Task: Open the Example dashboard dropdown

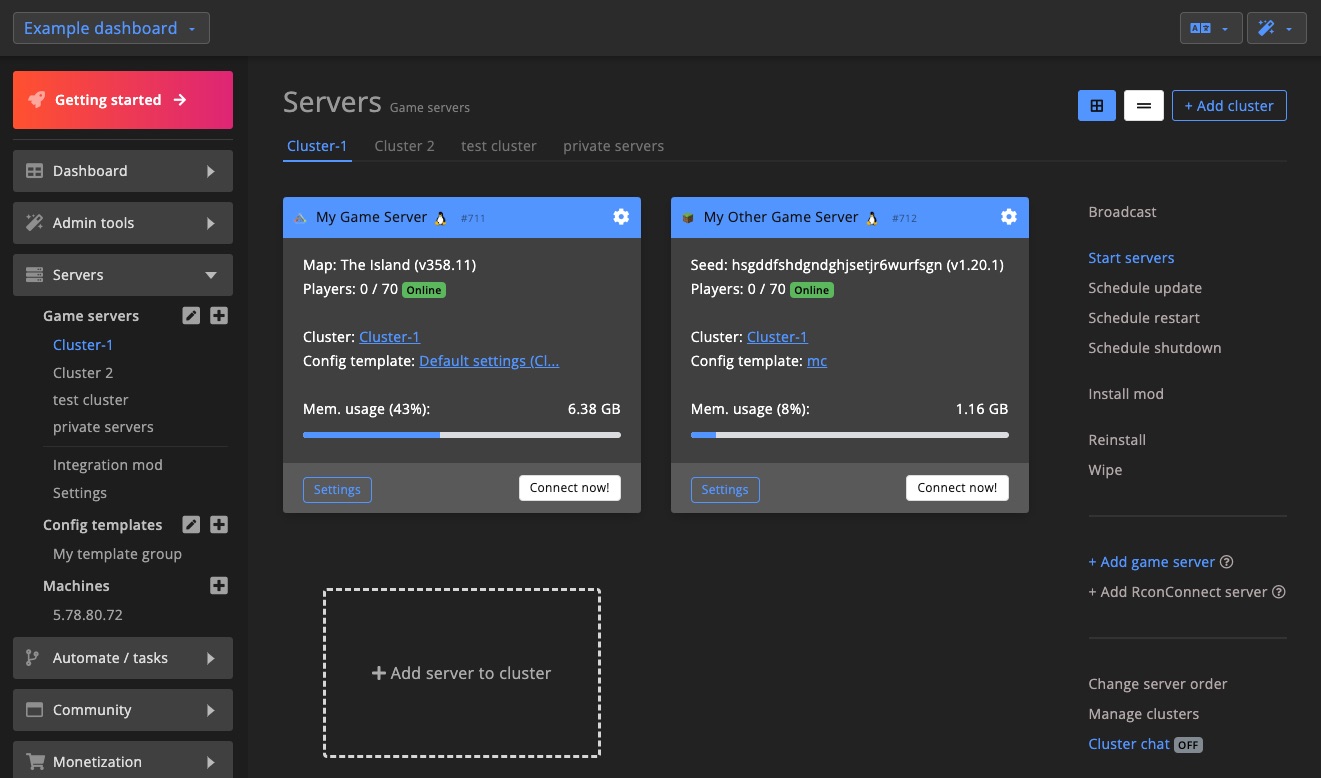Action: (111, 28)
